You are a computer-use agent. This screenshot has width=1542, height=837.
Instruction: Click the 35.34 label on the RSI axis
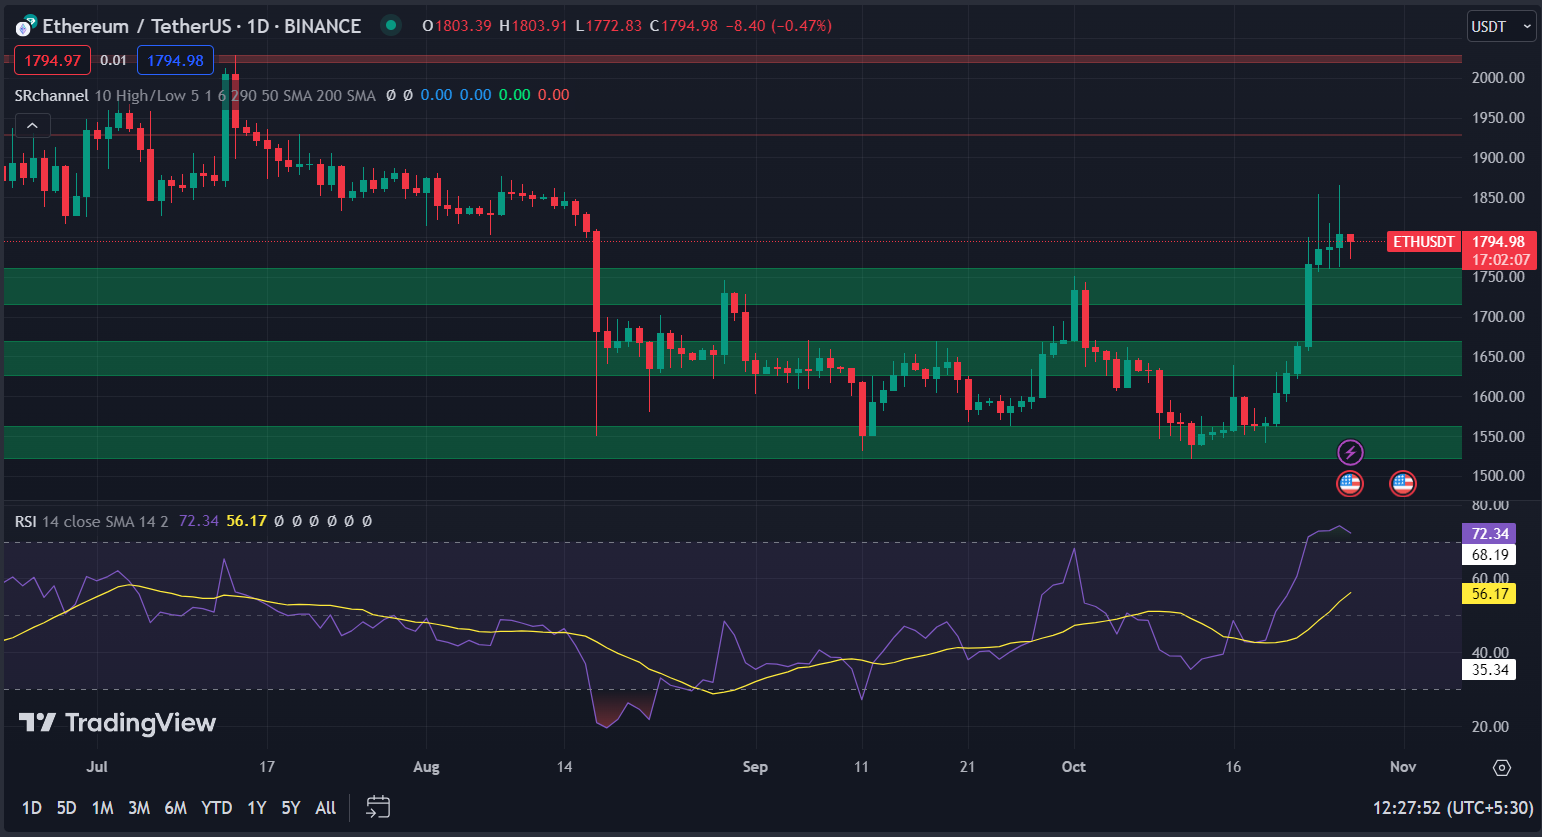(1490, 670)
